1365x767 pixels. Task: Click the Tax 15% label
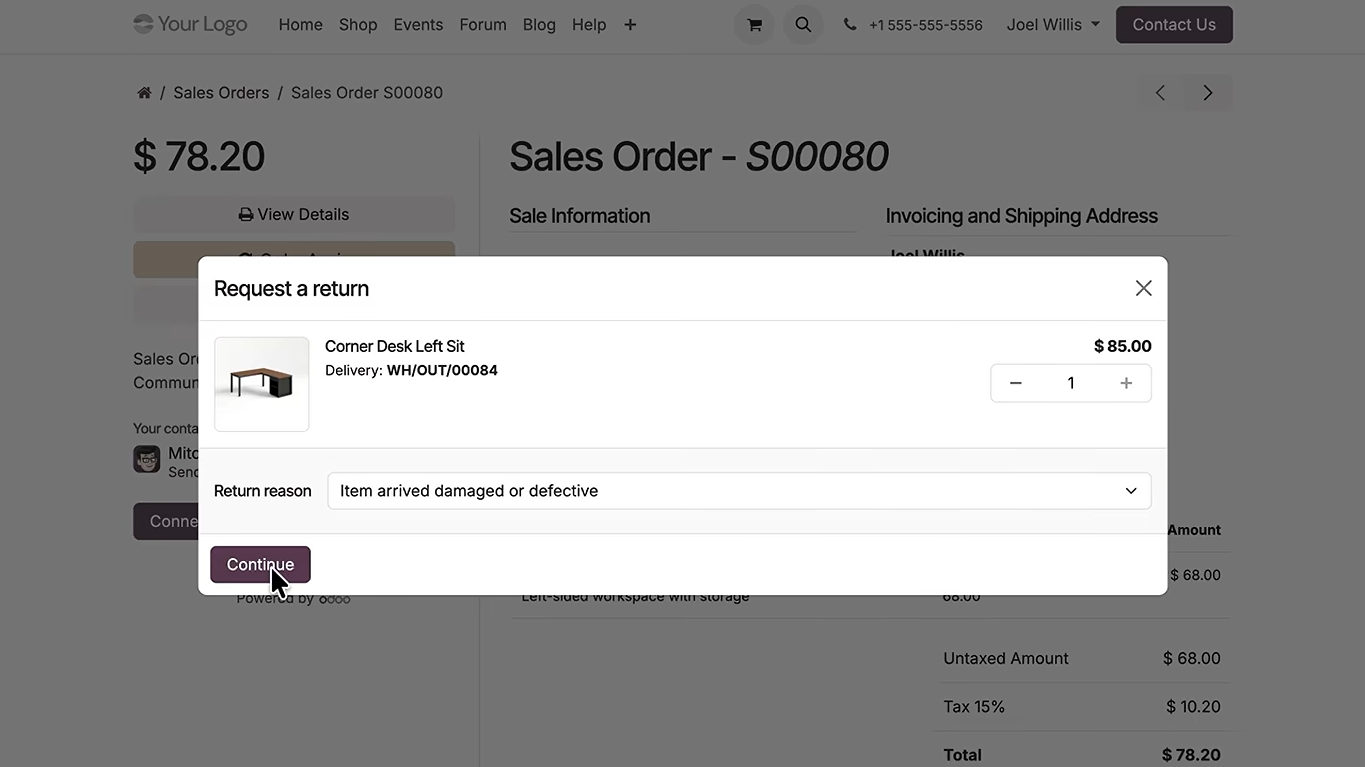(x=975, y=706)
